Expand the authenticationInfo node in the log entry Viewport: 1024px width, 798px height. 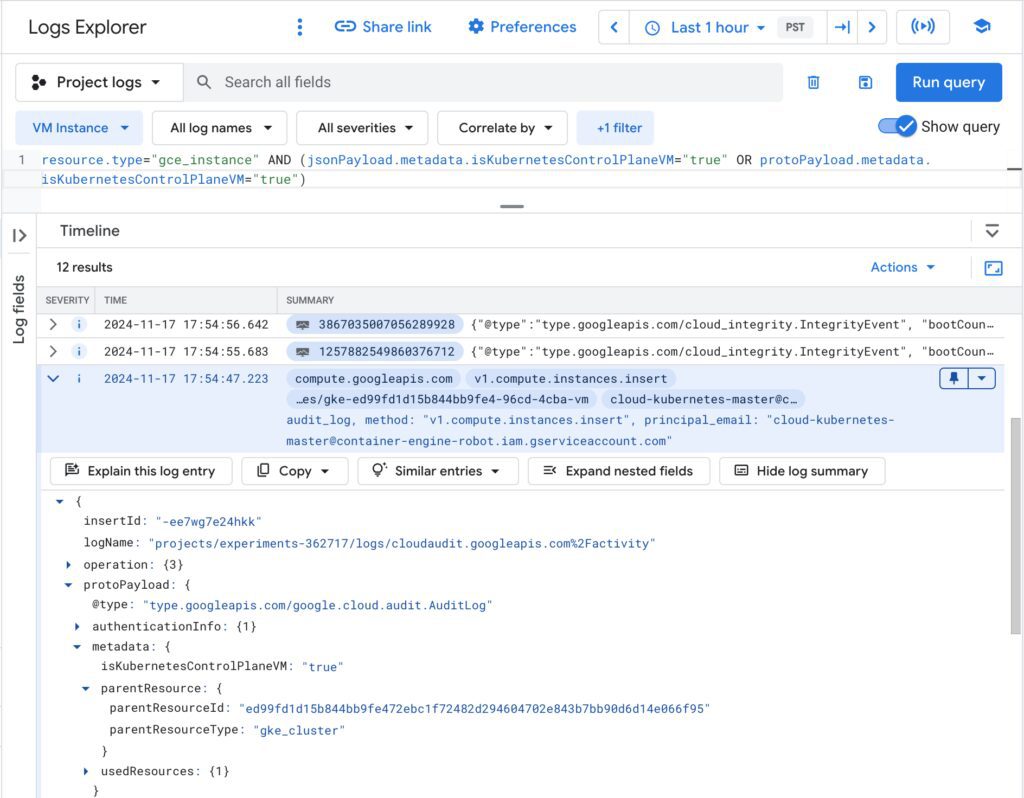tap(79, 626)
